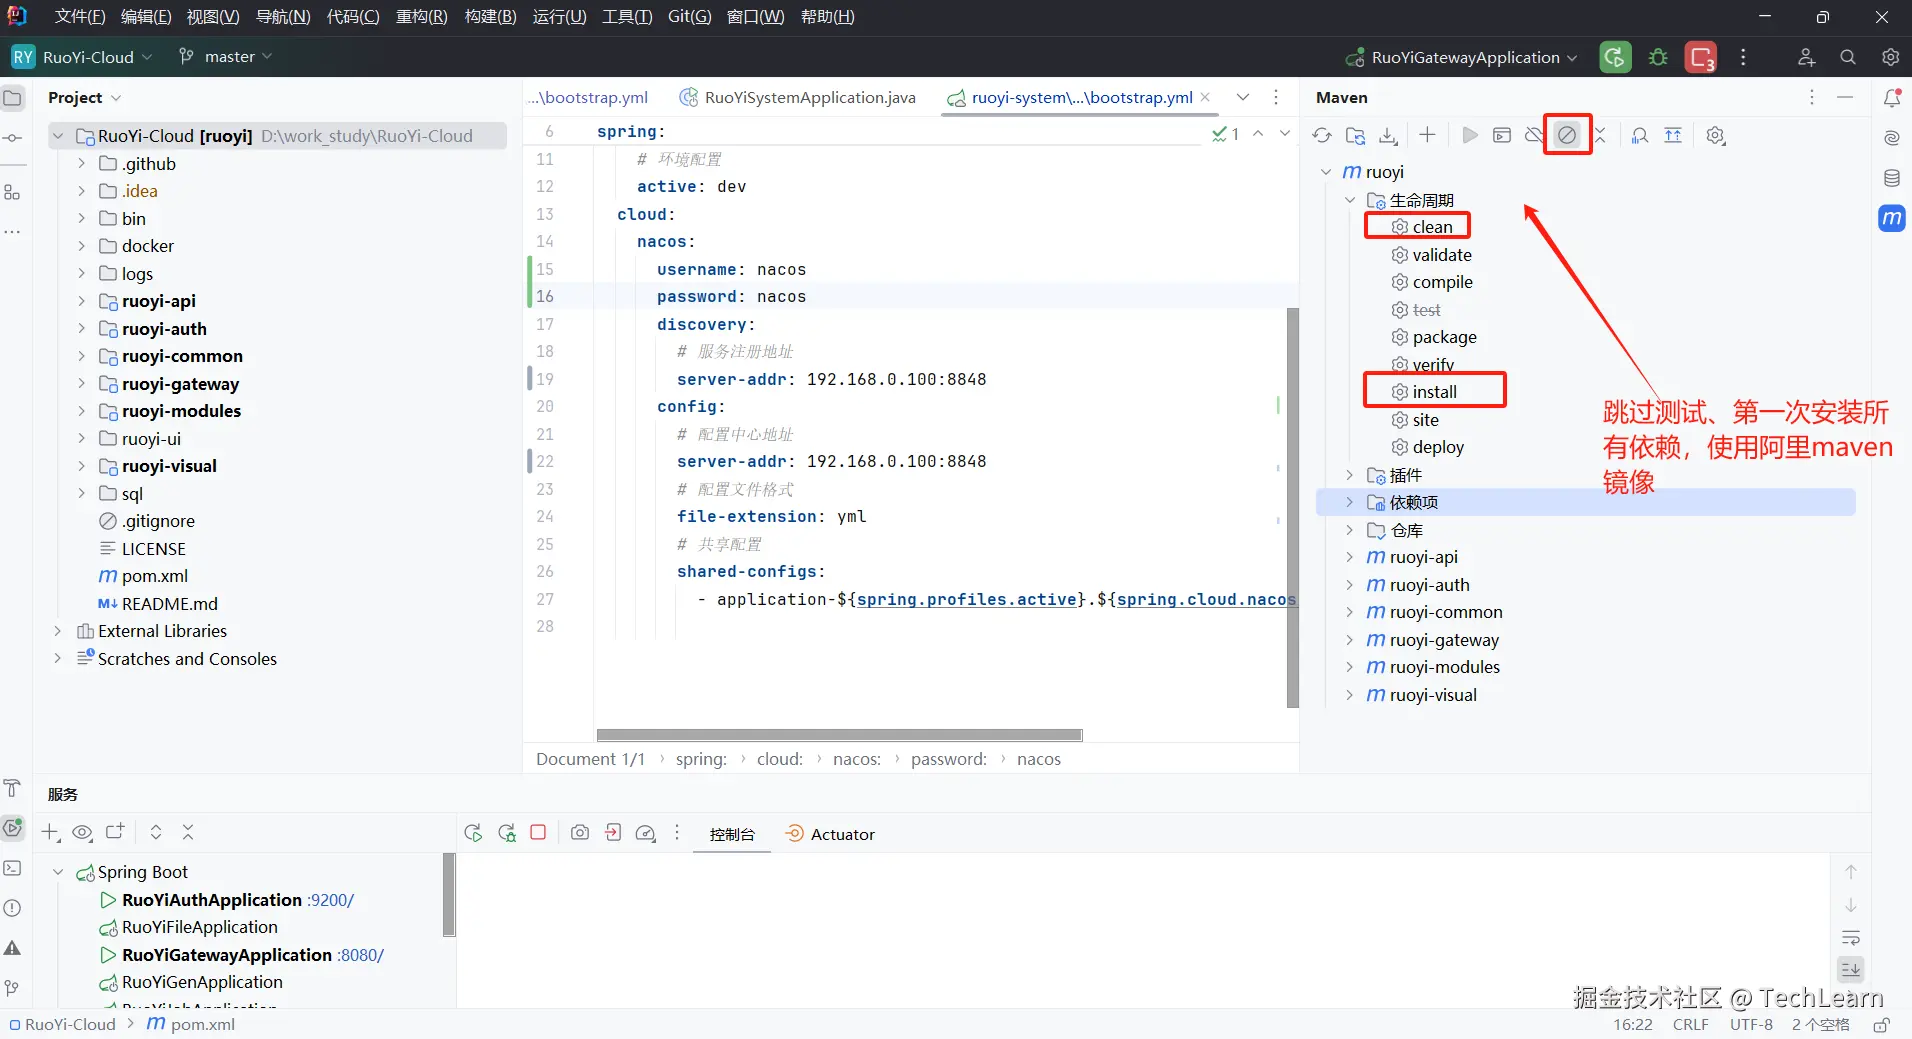Toggle Maven Skip Tests mode
Viewport: 1912px width, 1039px height.
coord(1567,135)
